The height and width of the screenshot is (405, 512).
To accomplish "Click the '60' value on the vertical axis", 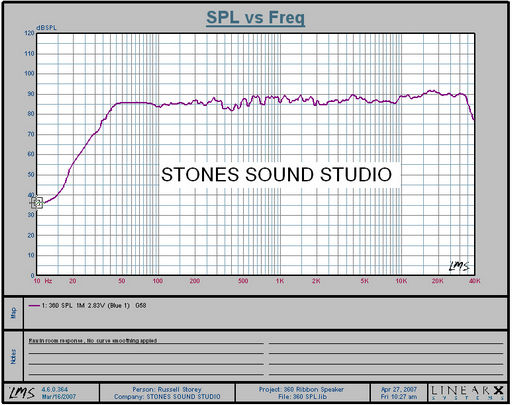I will 31,154.
